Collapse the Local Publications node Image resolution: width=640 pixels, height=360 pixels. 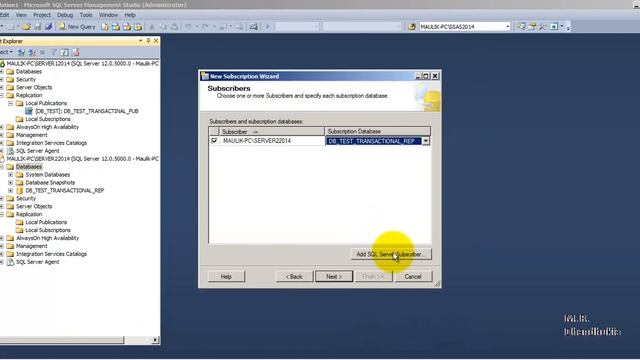pyautogui.click(x=11, y=103)
